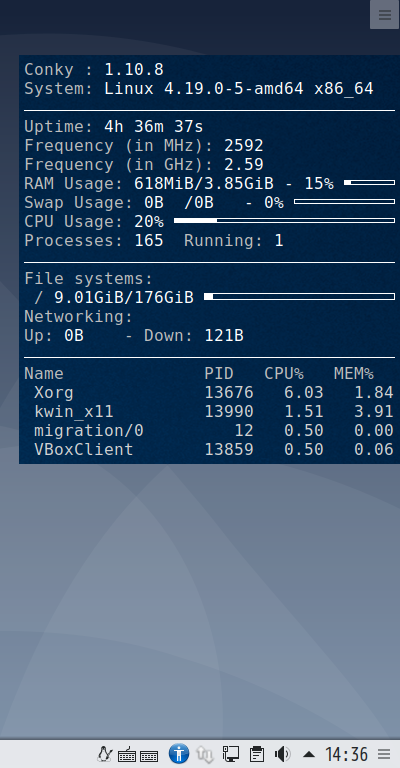The image size is (400, 768).
Task: Click the Up value 0B
Action: (74, 336)
